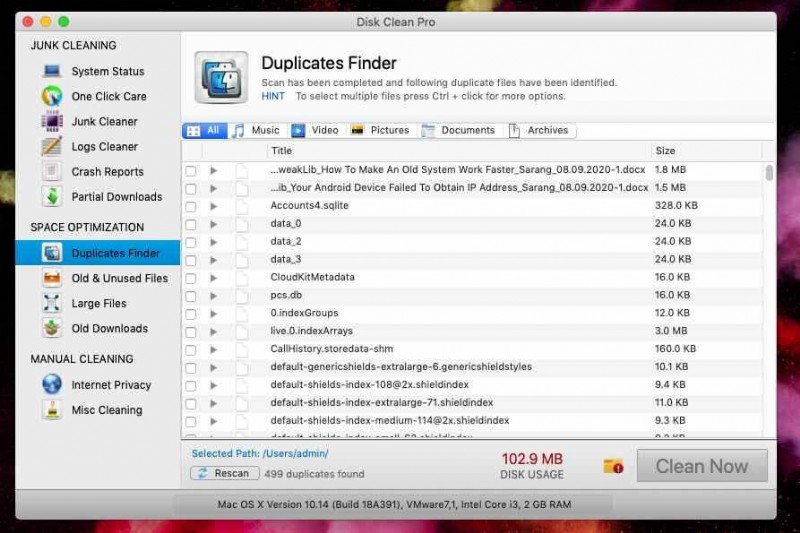Viewport: 800px width, 533px height.
Task: Click the Video play tab icon
Action: click(298, 131)
